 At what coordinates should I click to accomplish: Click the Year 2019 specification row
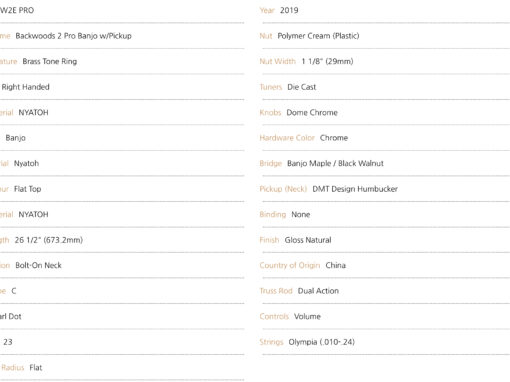(385, 10)
